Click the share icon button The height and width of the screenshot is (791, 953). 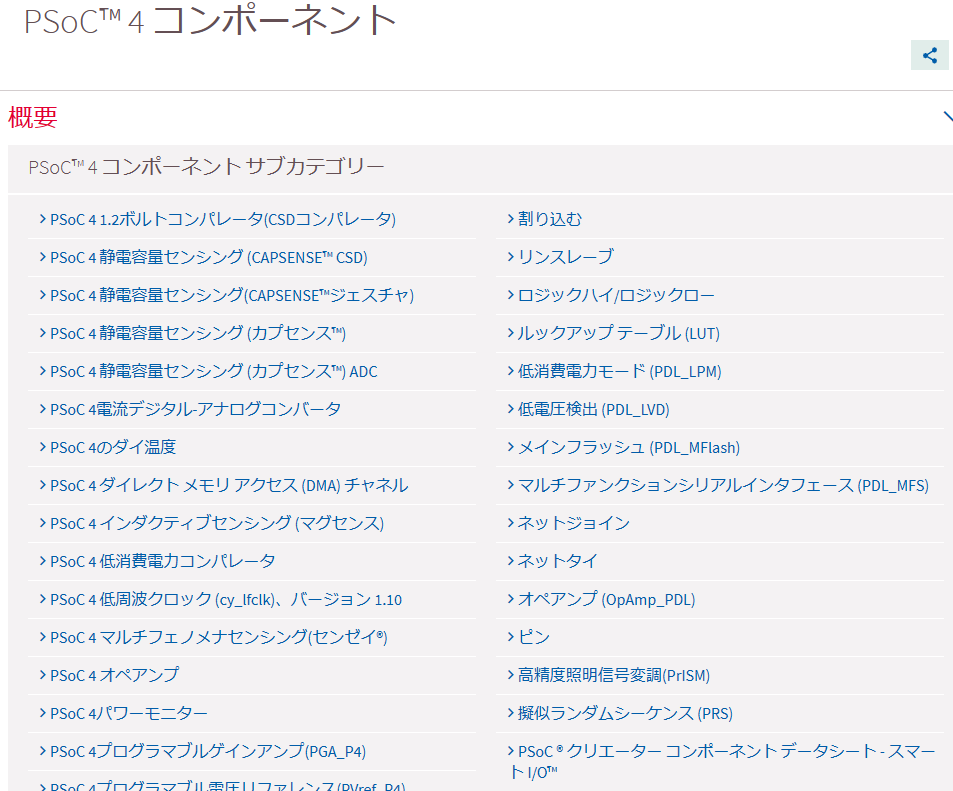point(929,55)
